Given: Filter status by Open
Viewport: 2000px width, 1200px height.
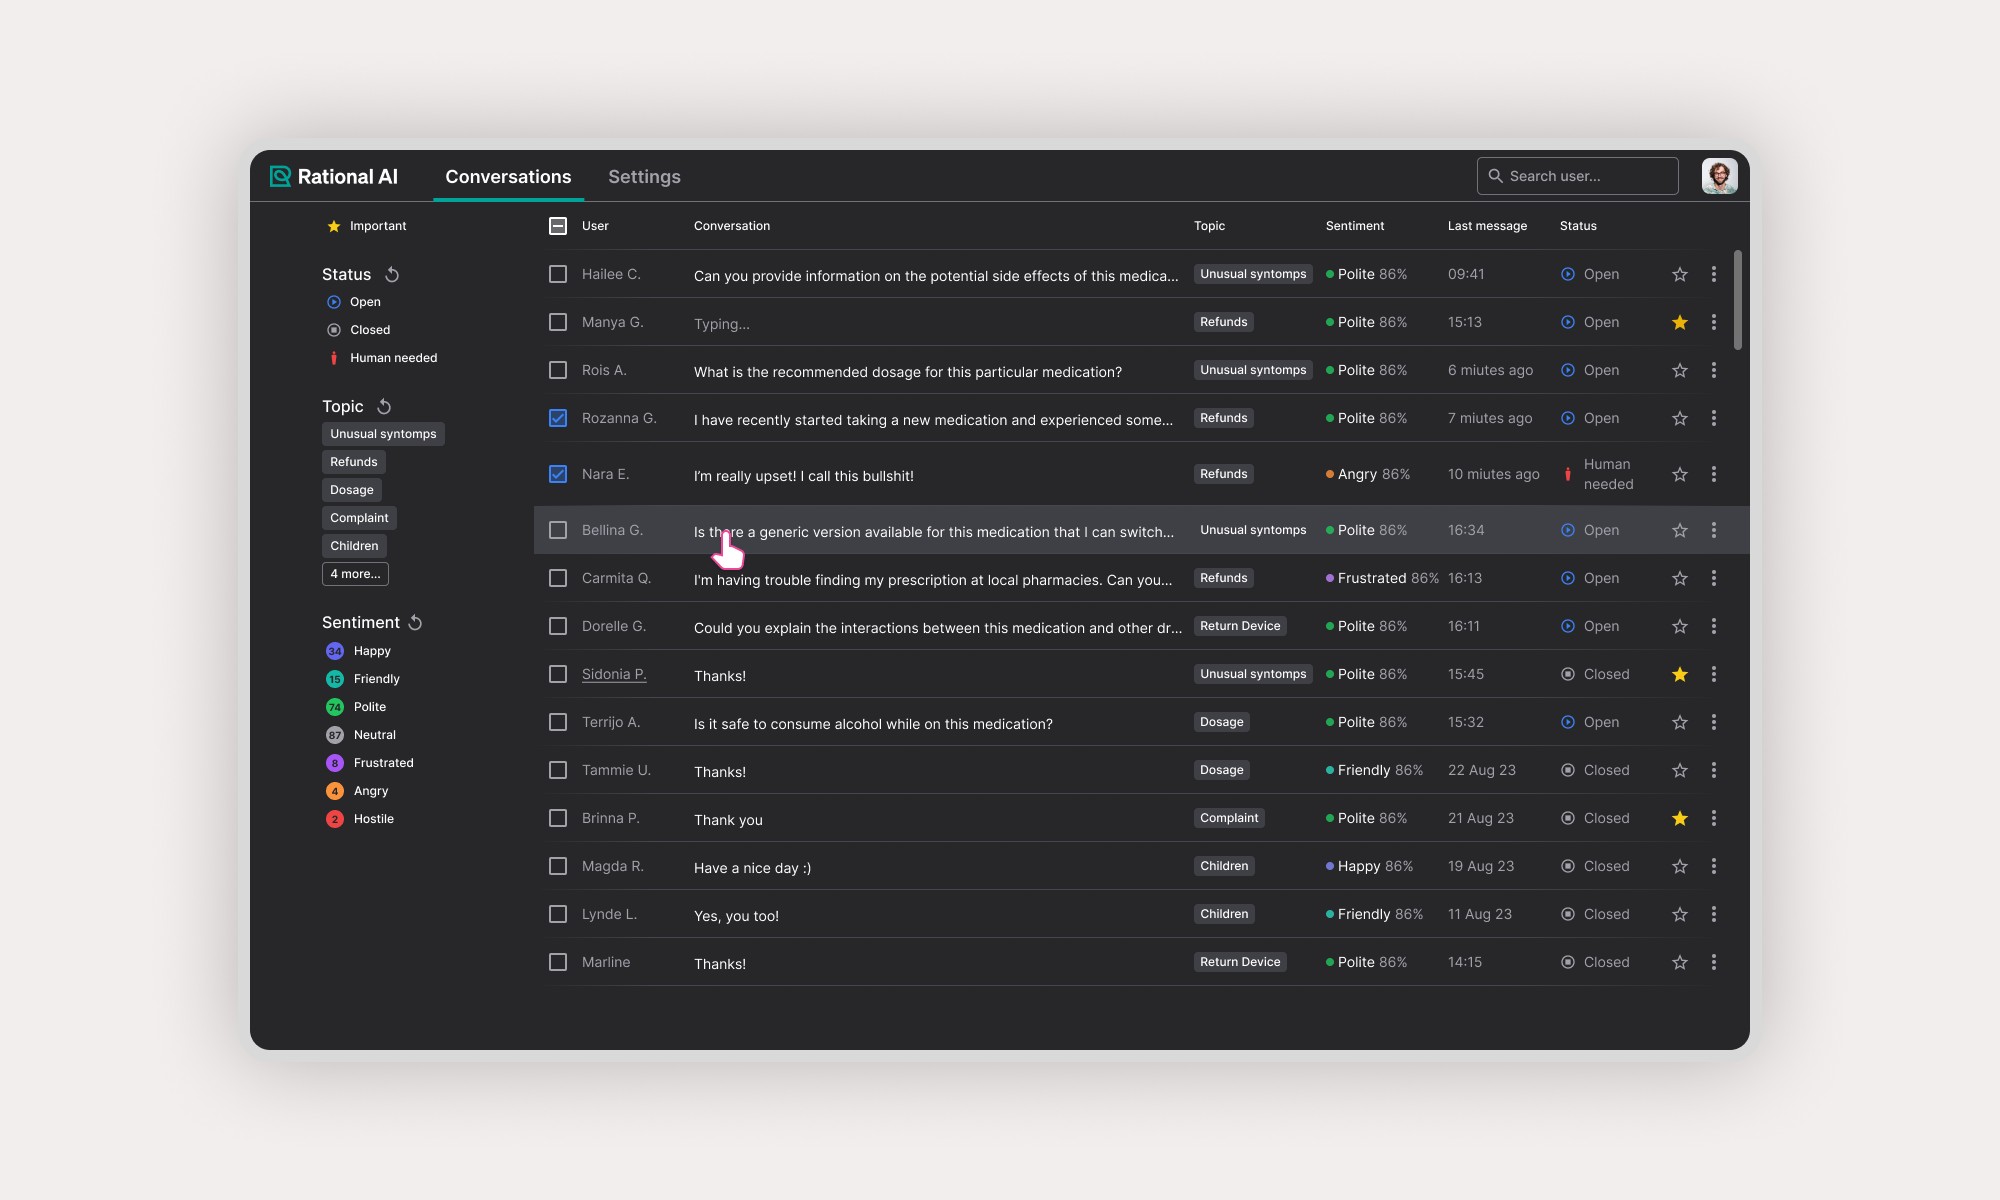Looking at the screenshot, I should (354, 302).
